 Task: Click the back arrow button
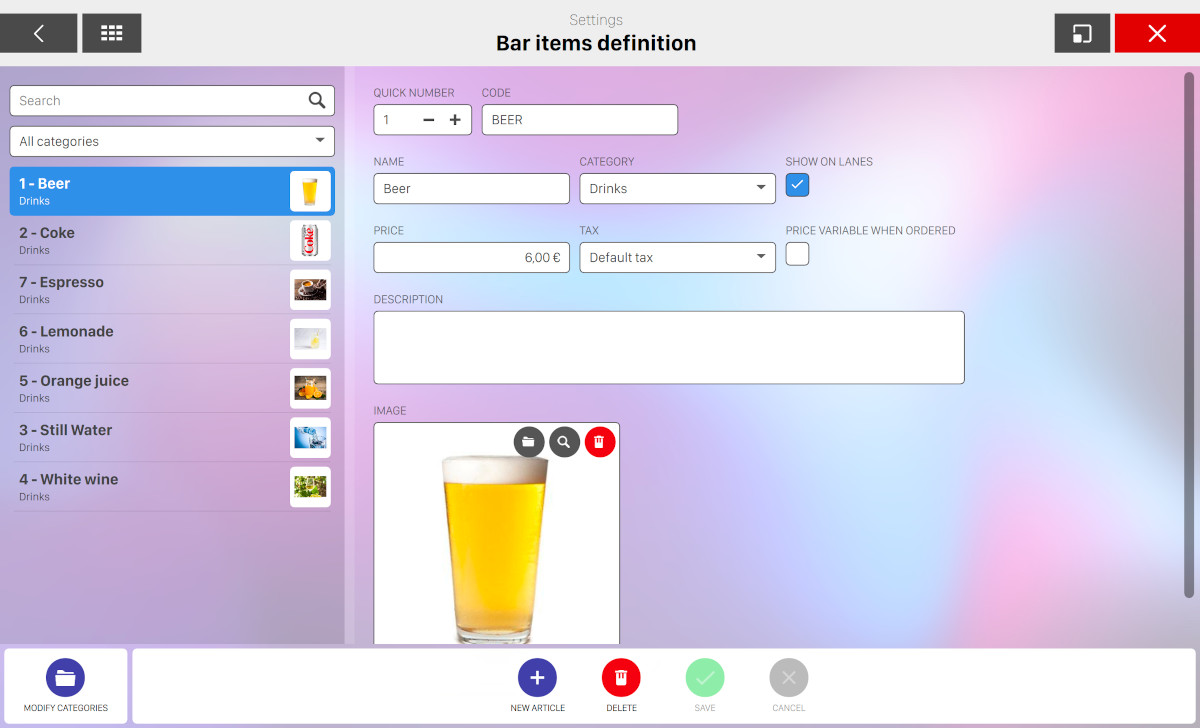click(x=38, y=33)
